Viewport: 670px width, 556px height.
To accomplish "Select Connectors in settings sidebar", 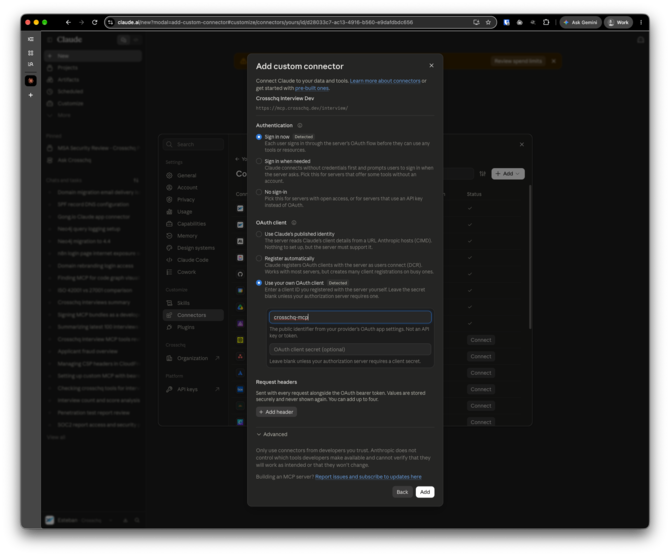I will coord(194,315).
